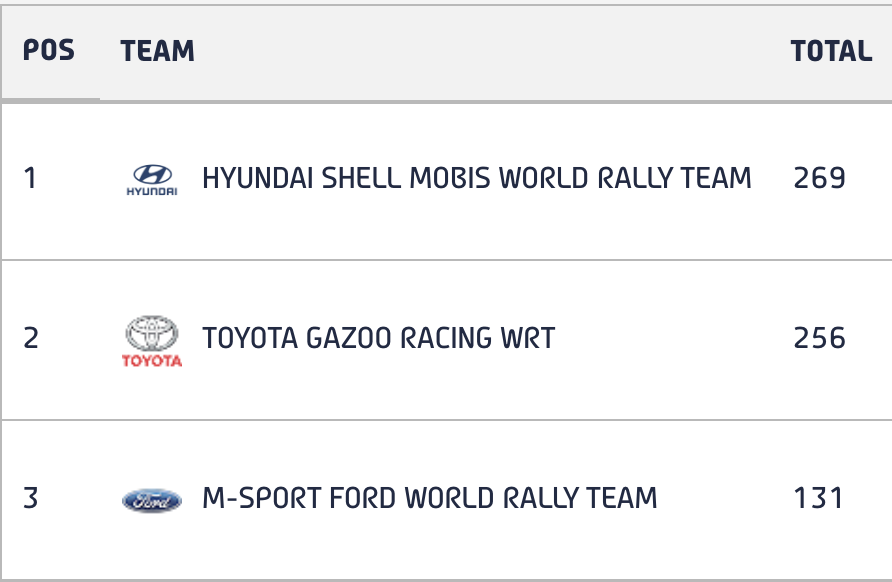Open M-Sport Ford World Rally Team
The width and height of the screenshot is (892, 582).
coord(430,498)
